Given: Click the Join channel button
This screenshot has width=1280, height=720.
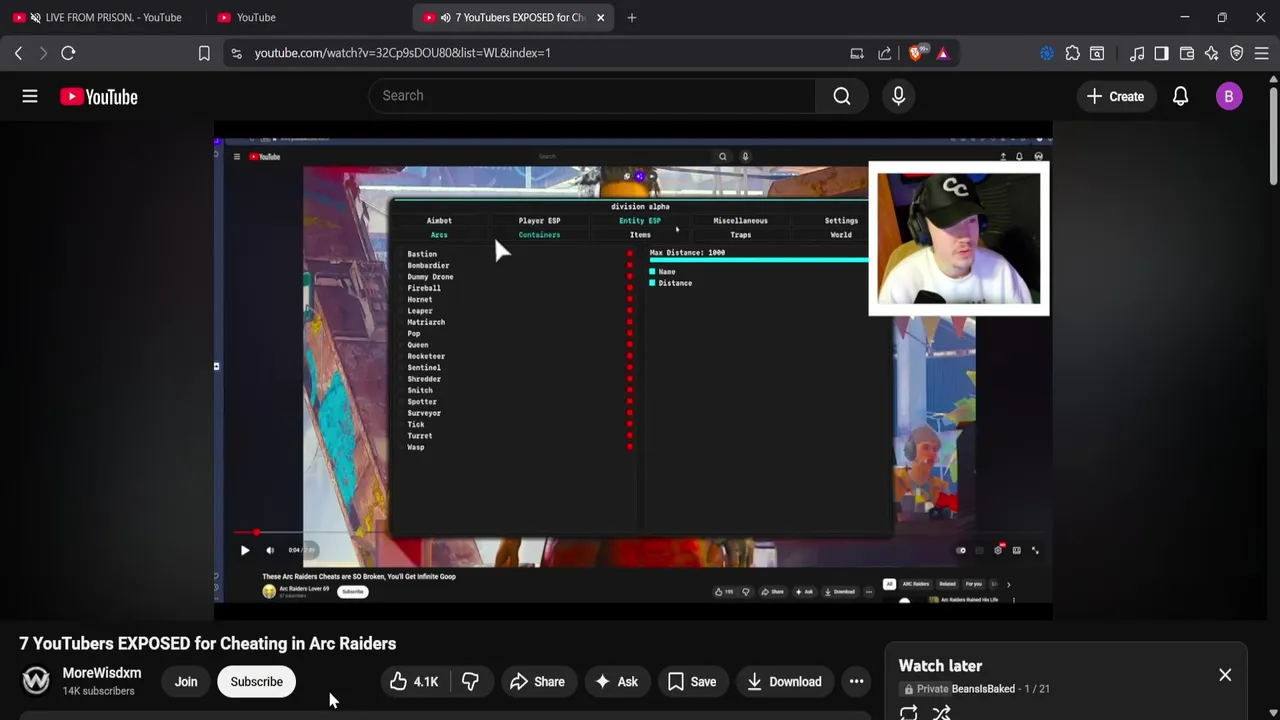Looking at the screenshot, I should pyautogui.click(x=186, y=682).
